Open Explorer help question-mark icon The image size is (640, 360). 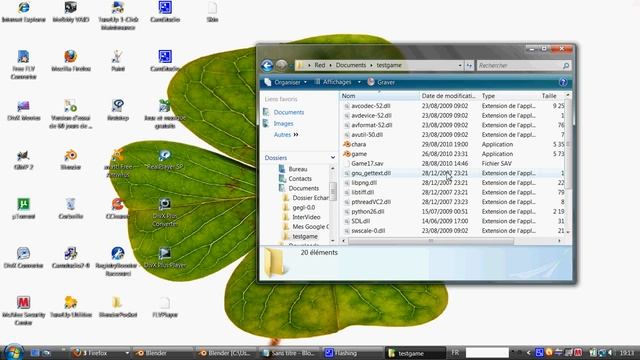[x=563, y=82]
